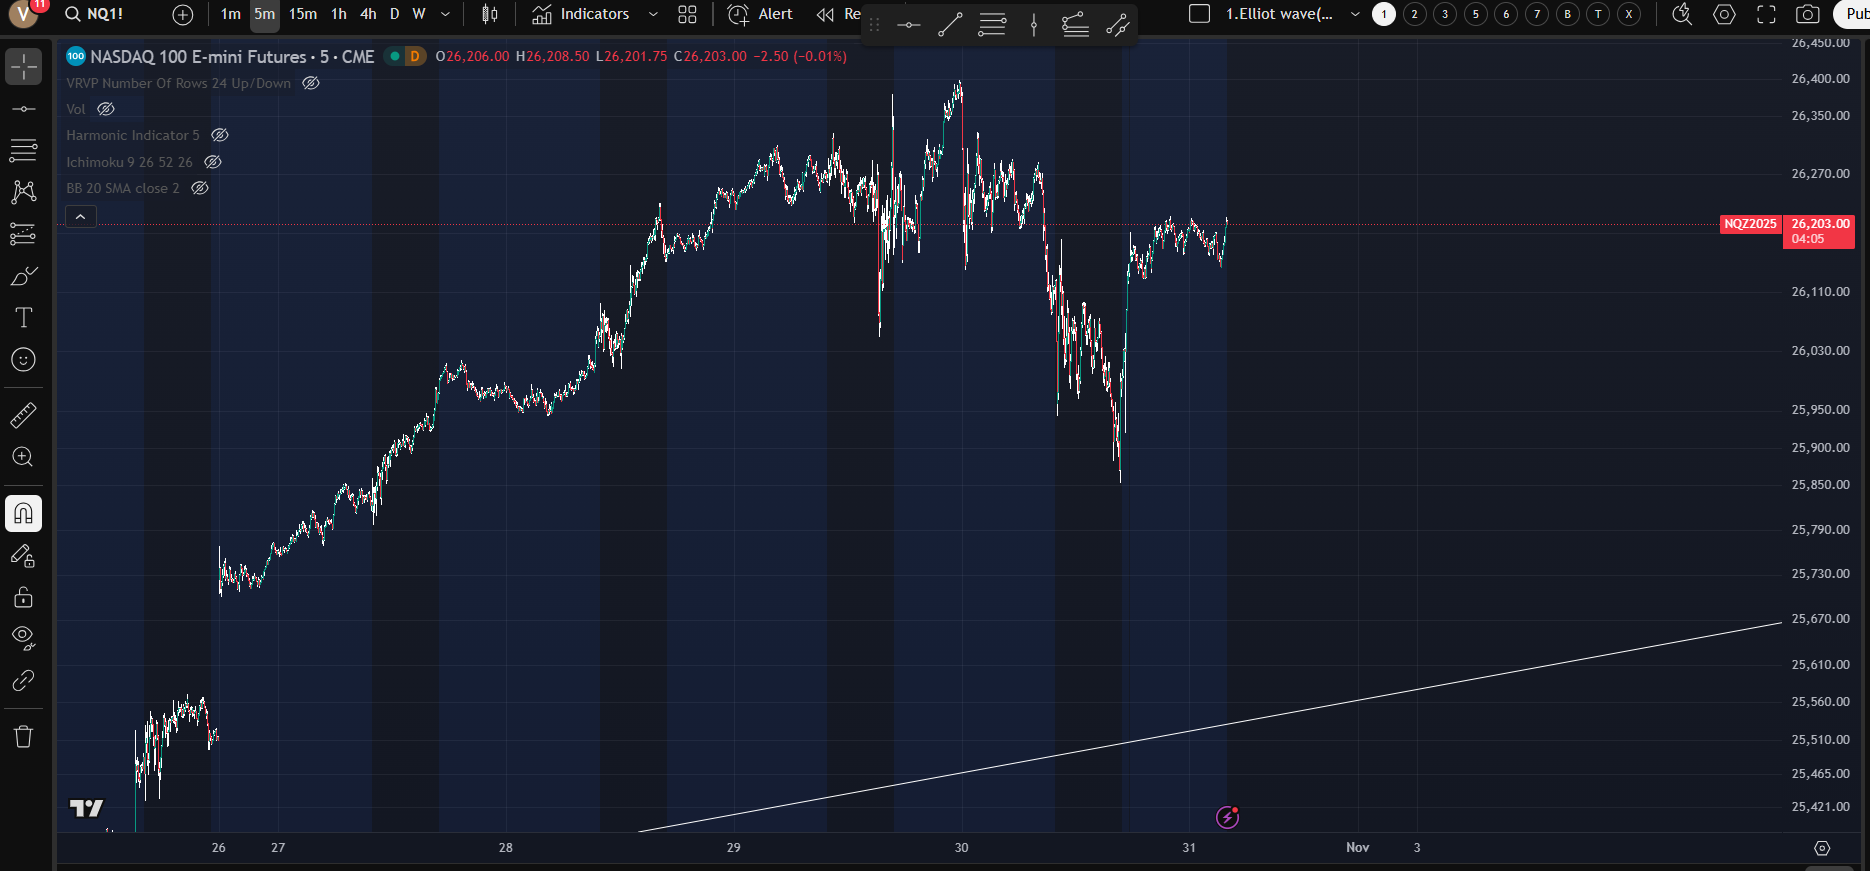This screenshot has width=1870, height=871.
Task: Activate the Zoom in tool
Action: pos(23,457)
